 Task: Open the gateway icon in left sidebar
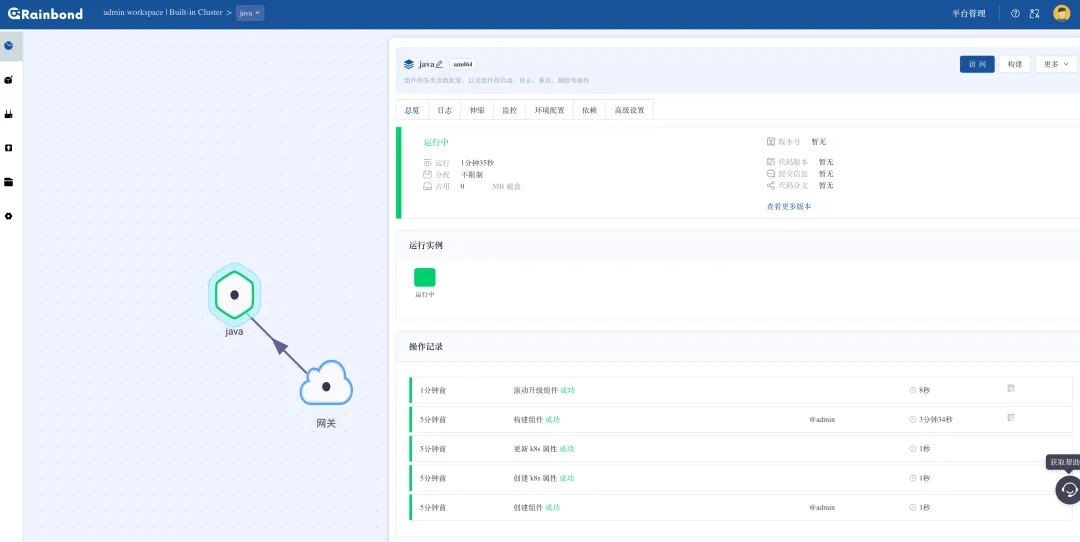click(x=9, y=114)
